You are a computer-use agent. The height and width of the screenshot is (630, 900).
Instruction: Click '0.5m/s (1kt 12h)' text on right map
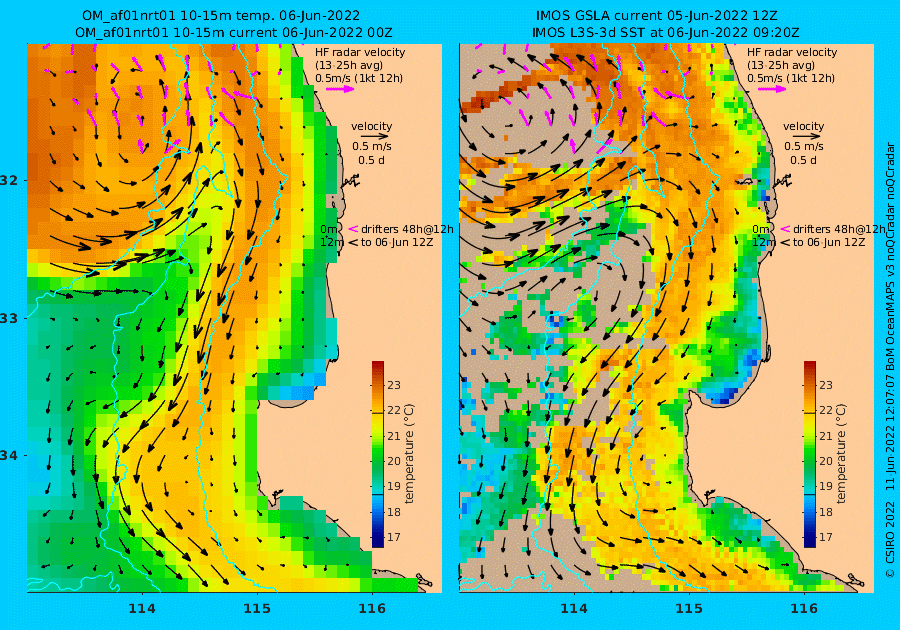pos(791,78)
